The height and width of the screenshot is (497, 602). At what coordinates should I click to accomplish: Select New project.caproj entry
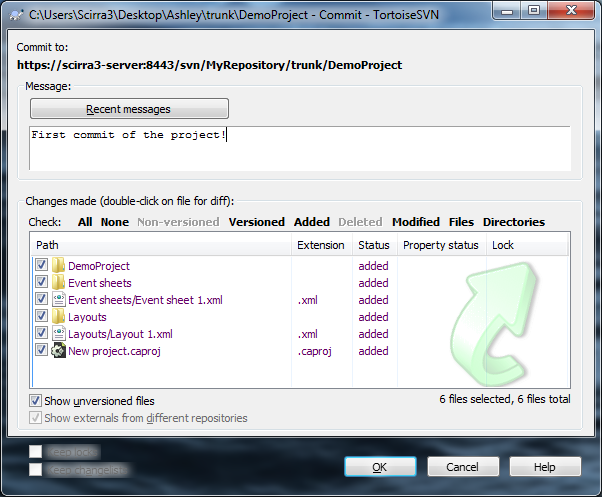point(114,351)
